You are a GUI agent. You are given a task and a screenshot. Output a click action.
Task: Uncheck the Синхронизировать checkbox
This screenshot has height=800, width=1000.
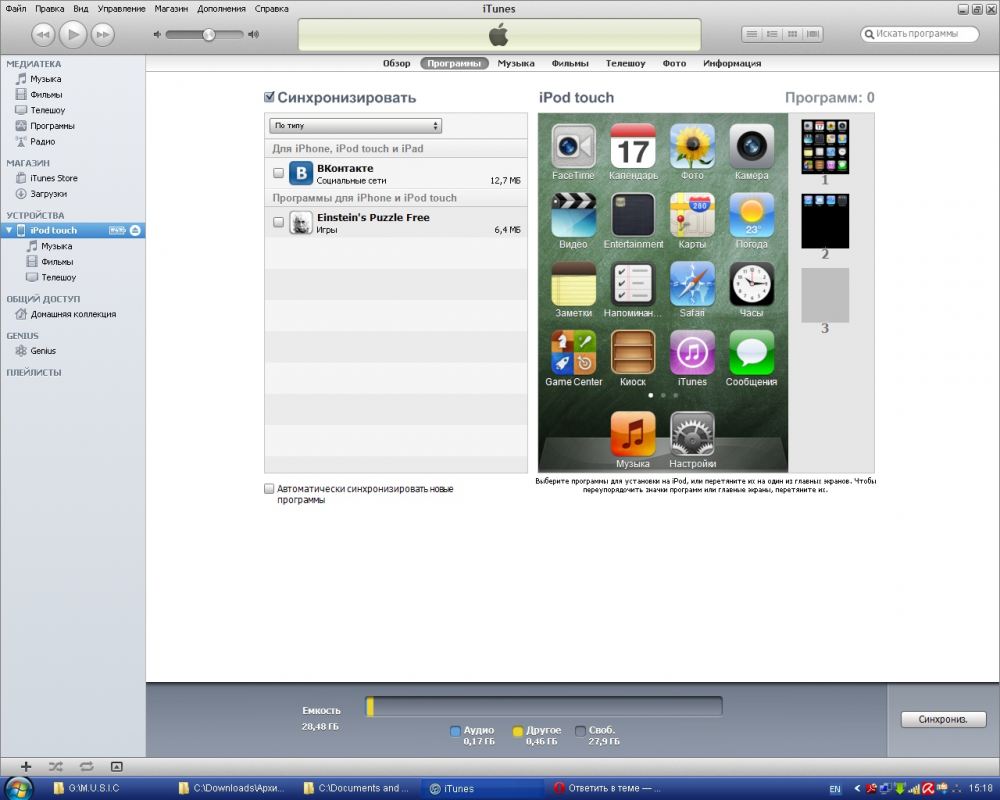click(269, 97)
